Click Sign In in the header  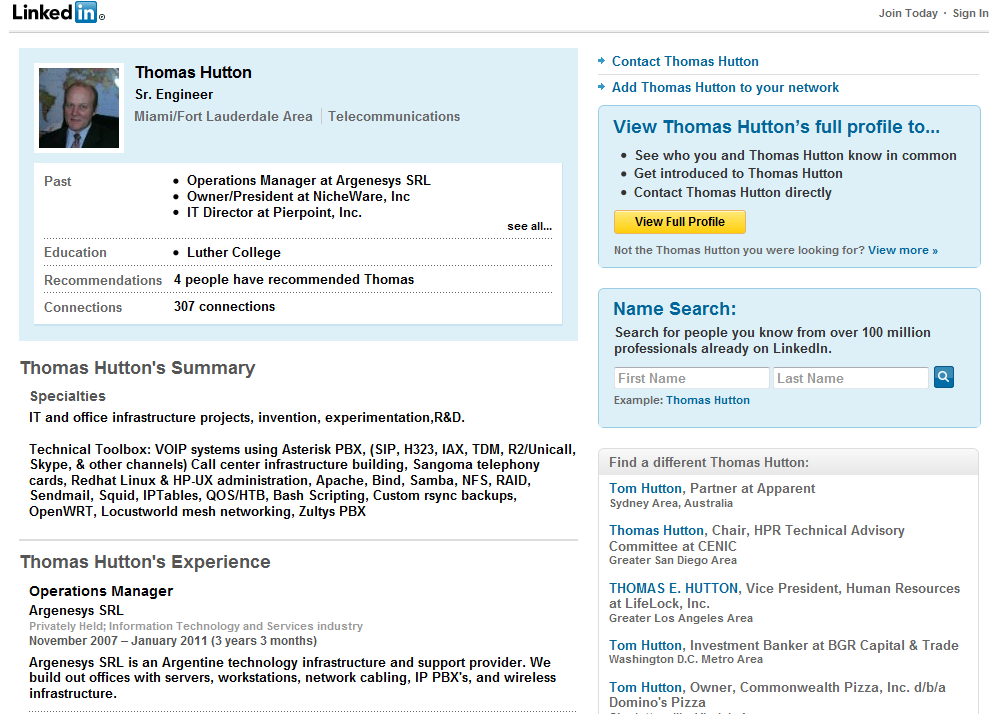point(970,13)
